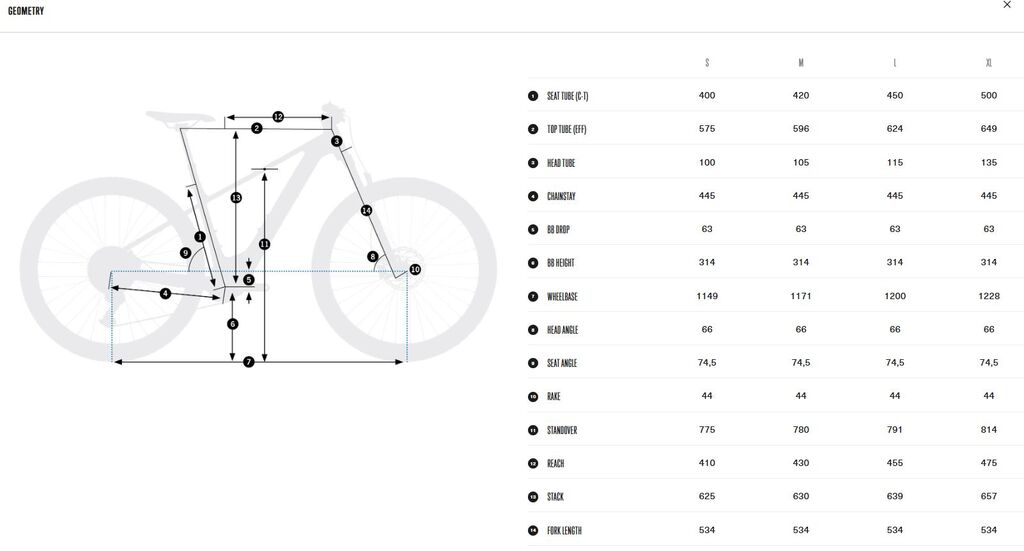Click the Reach row label
This screenshot has width=1024, height=551.
(556, 464)
